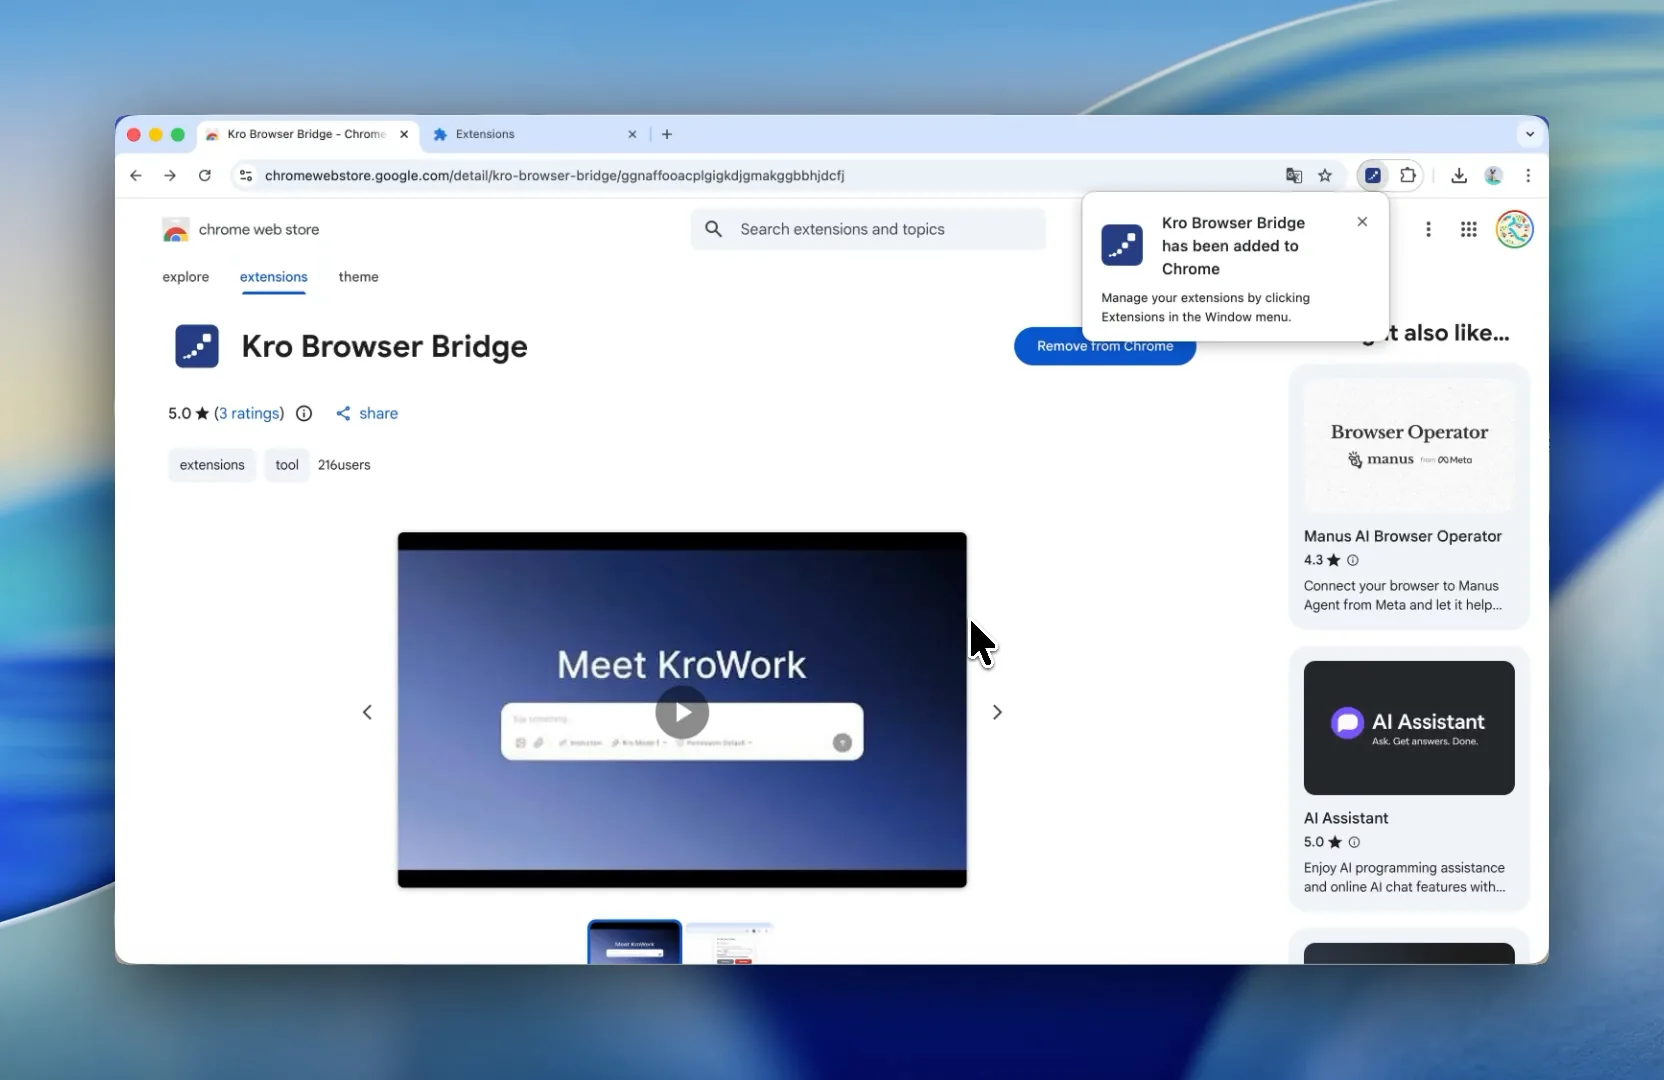Open the extensions section
The height and width of the screenshot is (1080, 1664).
tap(274, 277)
